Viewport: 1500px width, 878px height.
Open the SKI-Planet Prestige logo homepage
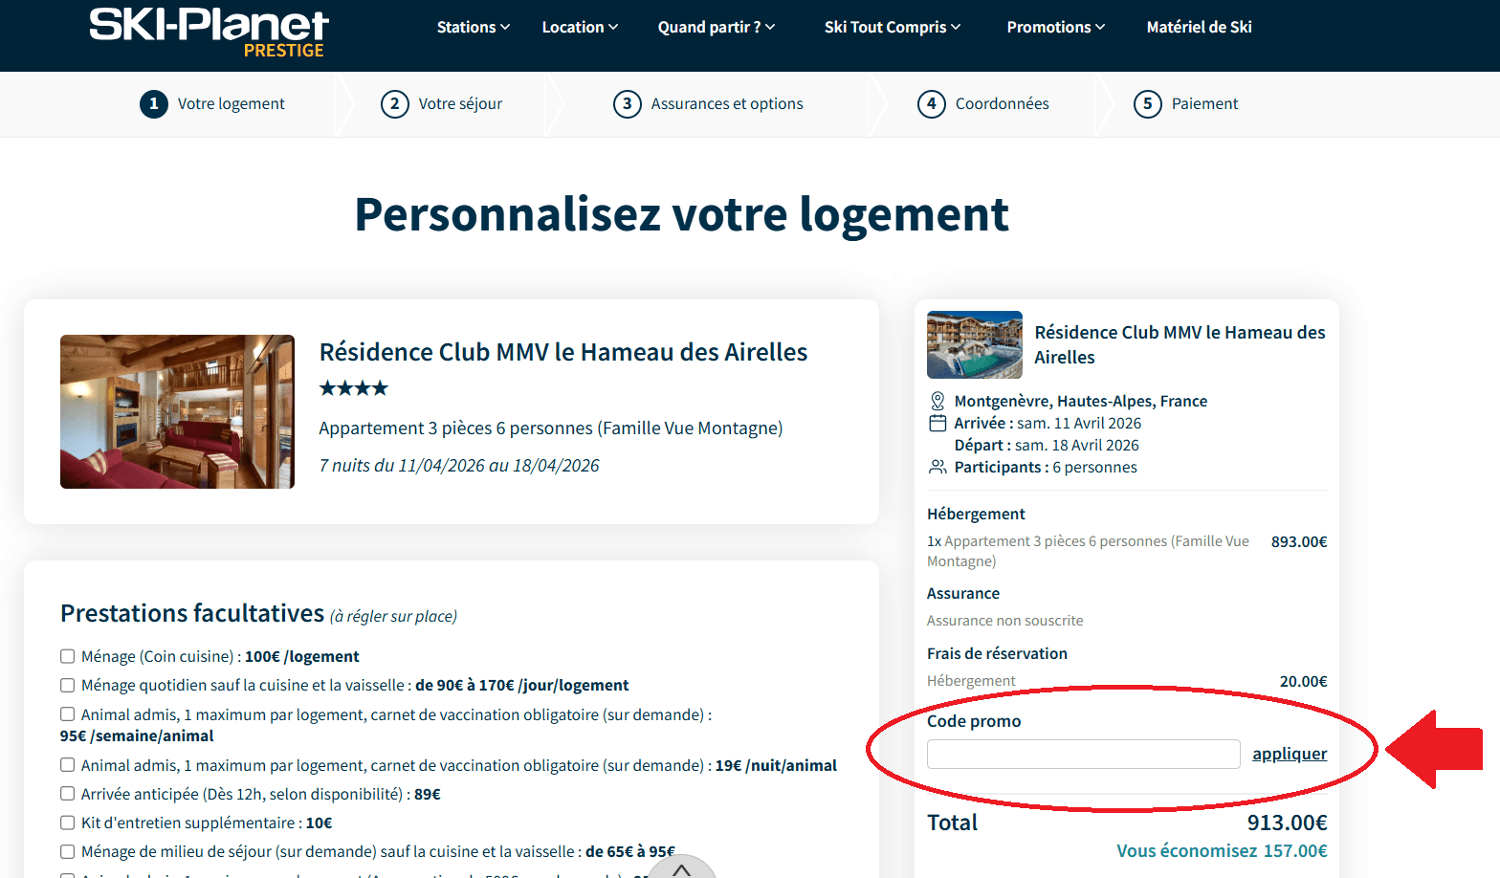209,33
